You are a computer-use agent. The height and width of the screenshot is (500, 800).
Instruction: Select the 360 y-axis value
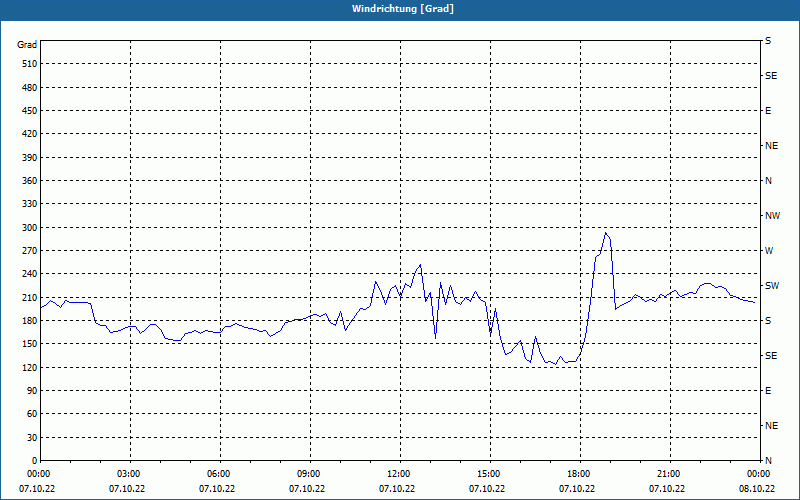pyautogui.click(x=30, y=181)
